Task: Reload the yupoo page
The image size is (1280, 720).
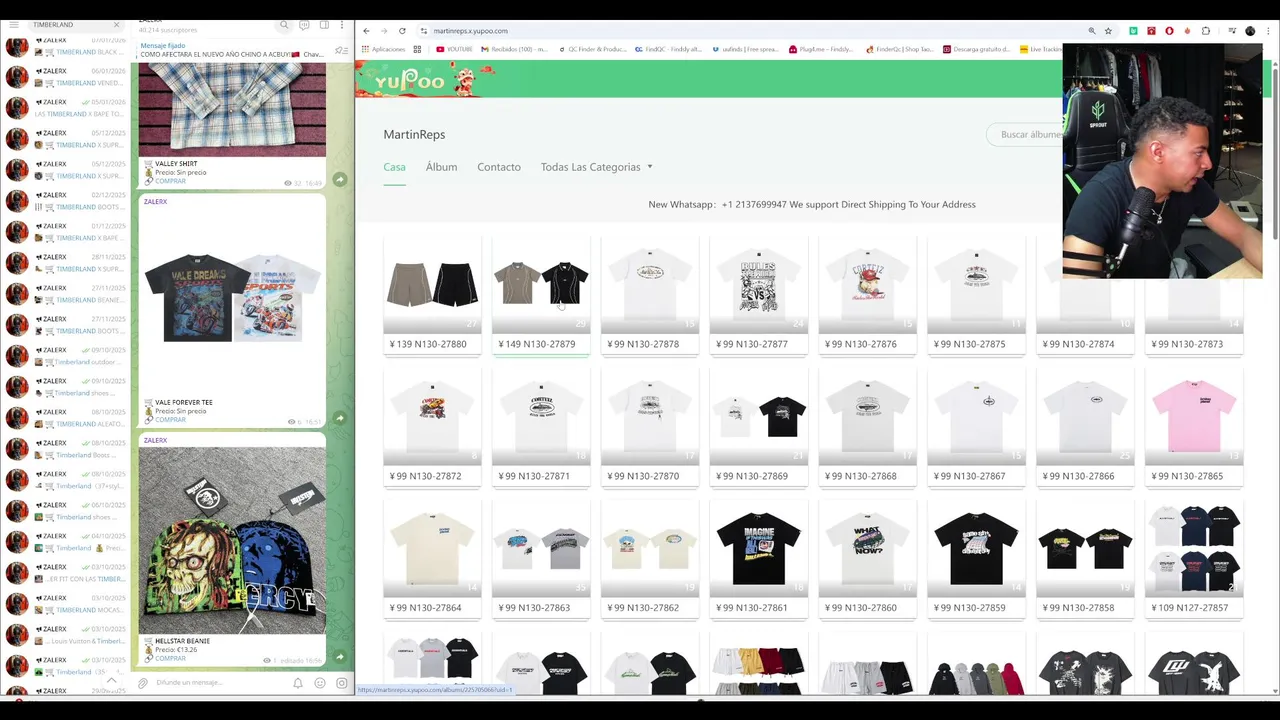Action: 402,31
